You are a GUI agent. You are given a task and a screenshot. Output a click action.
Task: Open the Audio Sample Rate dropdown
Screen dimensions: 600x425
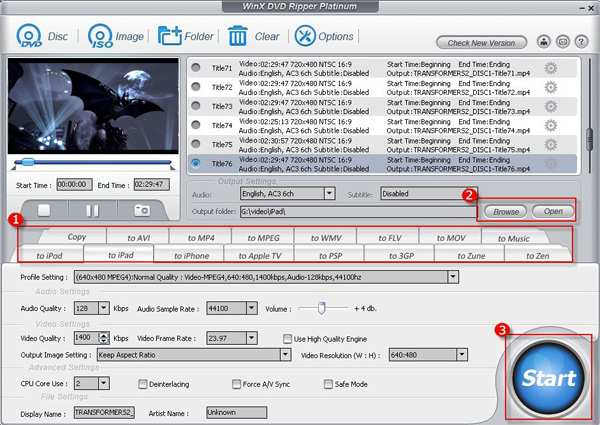[251, 308]
